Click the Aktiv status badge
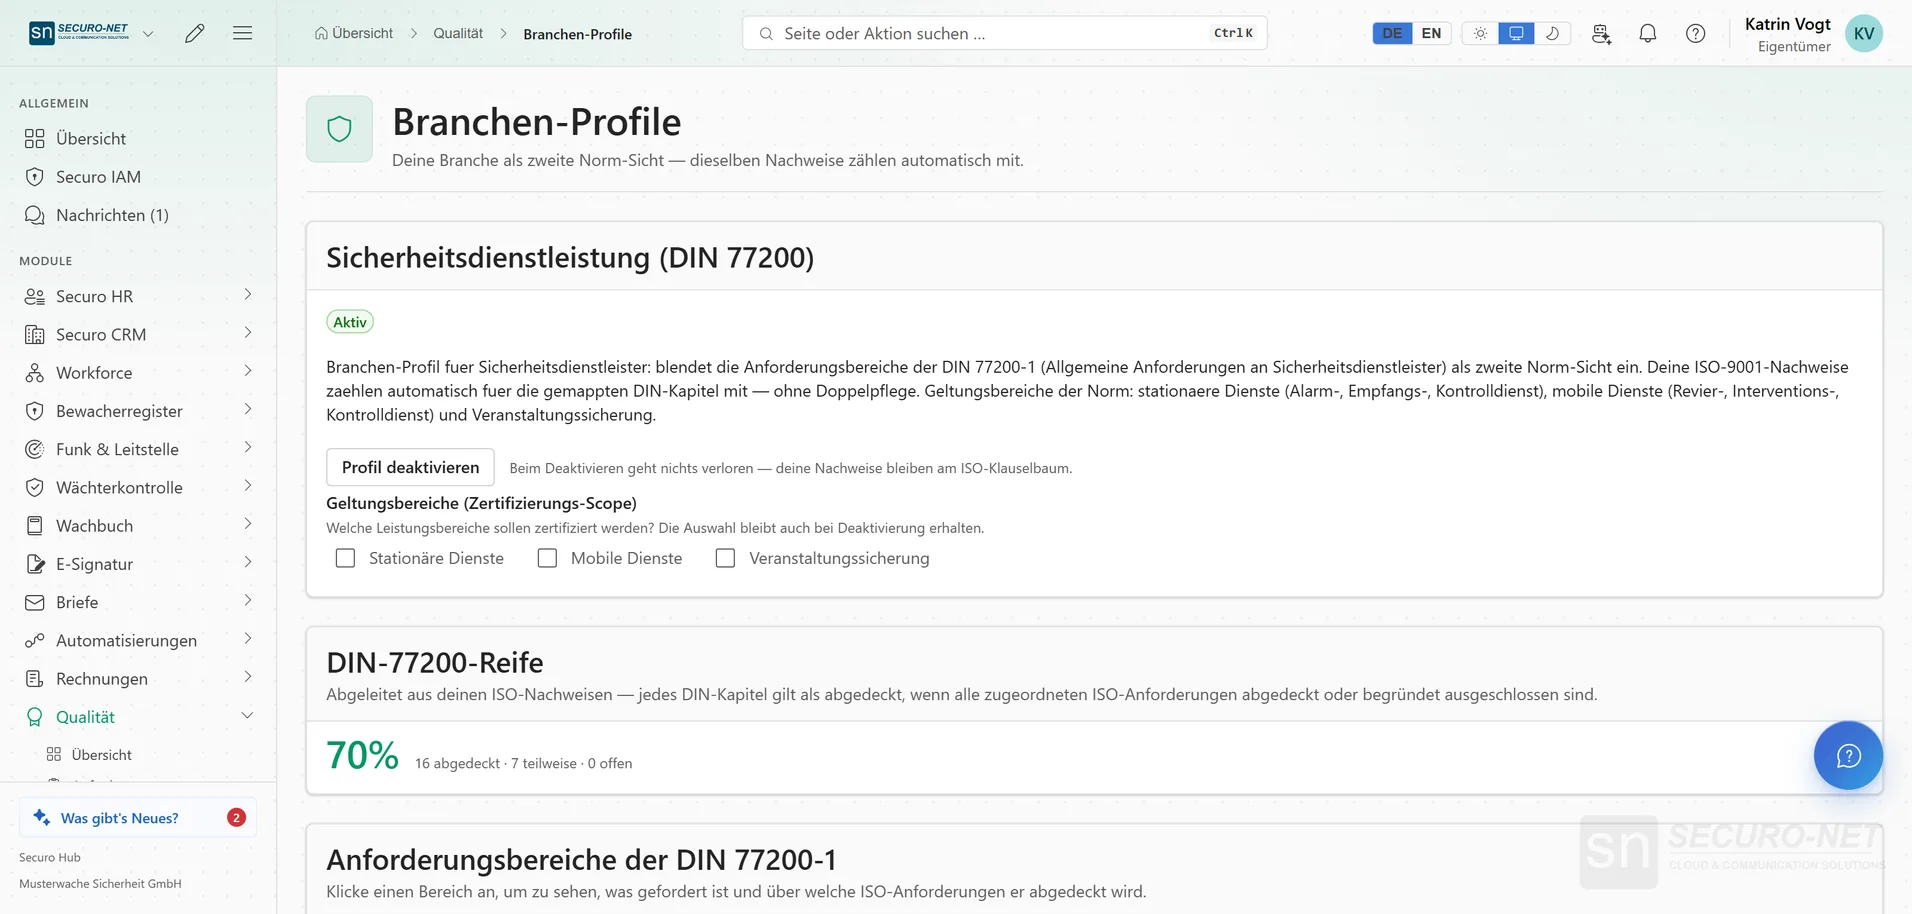The width and height of the screenshot is (1912, 914). (350, 322)
